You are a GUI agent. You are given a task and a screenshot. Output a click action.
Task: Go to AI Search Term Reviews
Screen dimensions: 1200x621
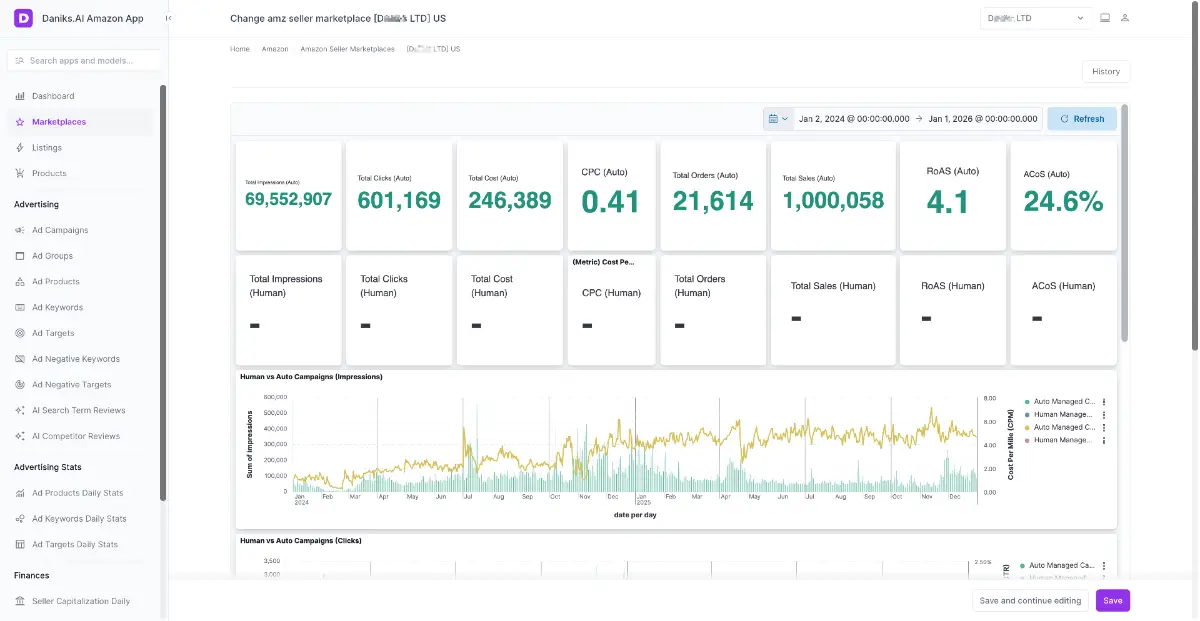(78, 410)
